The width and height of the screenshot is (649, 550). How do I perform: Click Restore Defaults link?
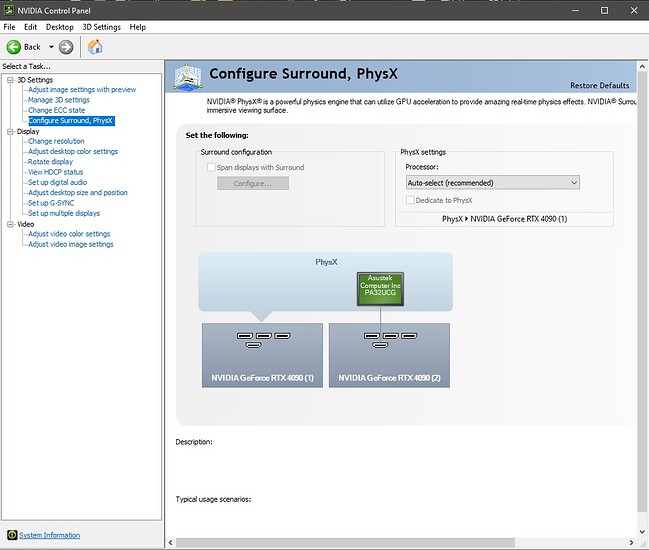[599, 86]
